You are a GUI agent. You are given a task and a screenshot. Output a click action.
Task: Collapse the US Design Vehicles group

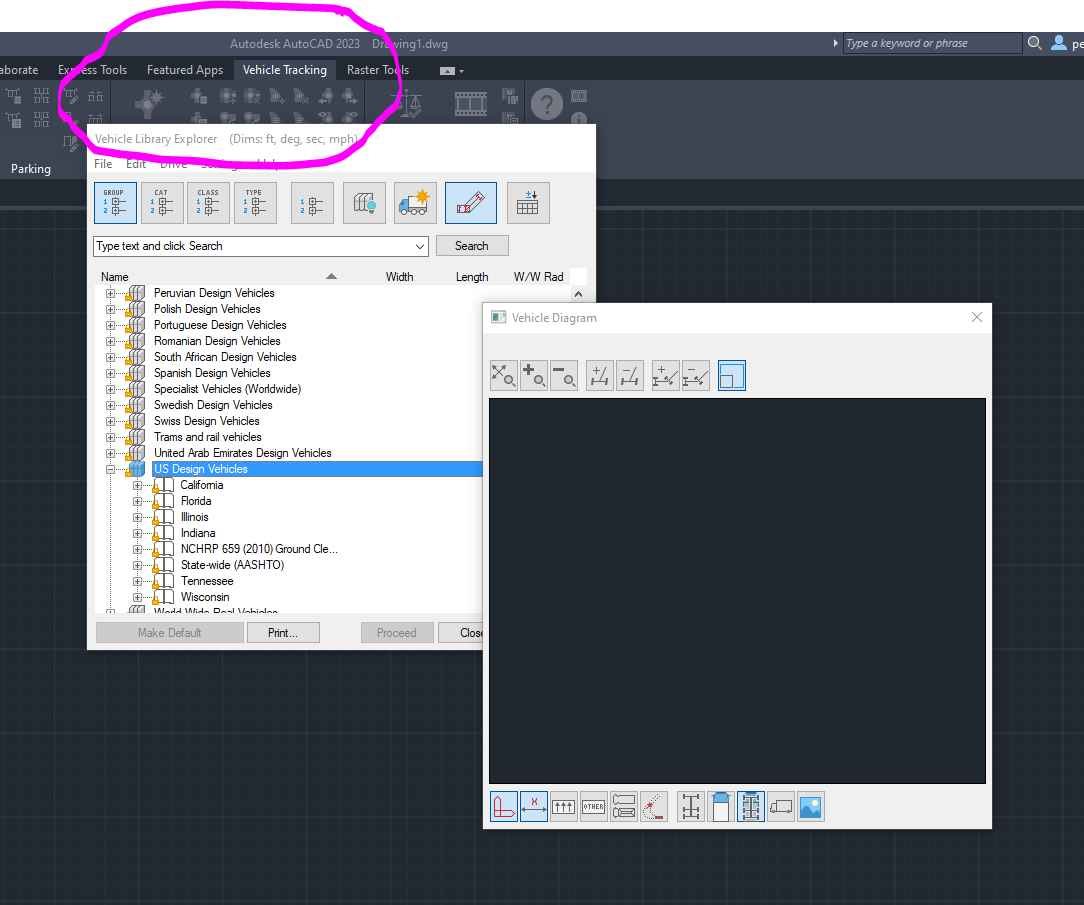pyautogui.click(x=111, y=470)
